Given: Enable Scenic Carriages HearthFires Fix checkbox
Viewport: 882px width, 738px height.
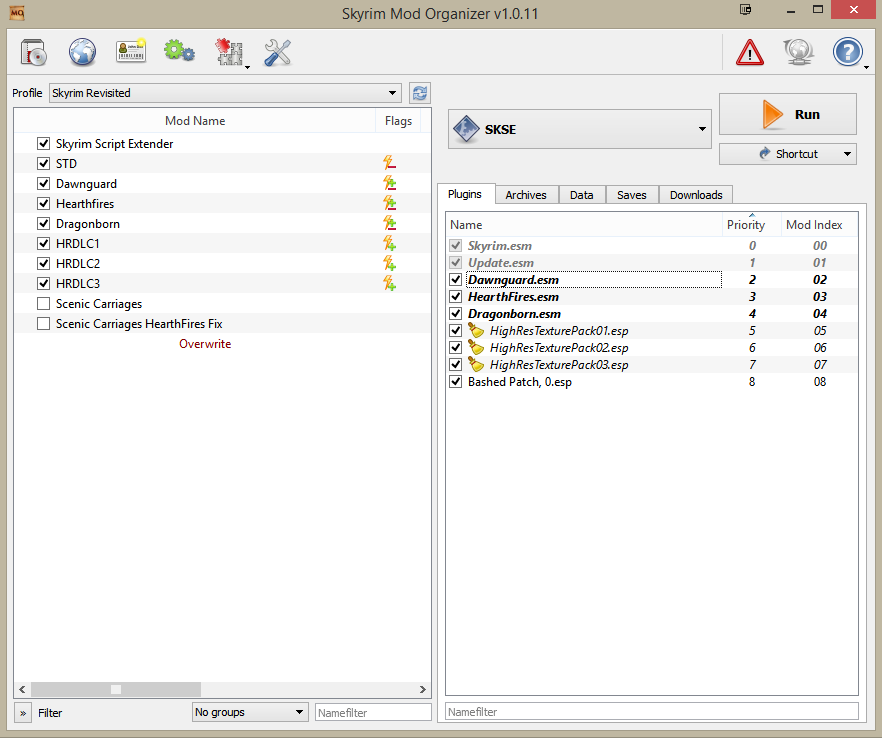Looking at the screenshot, I should tap(43, 323).
